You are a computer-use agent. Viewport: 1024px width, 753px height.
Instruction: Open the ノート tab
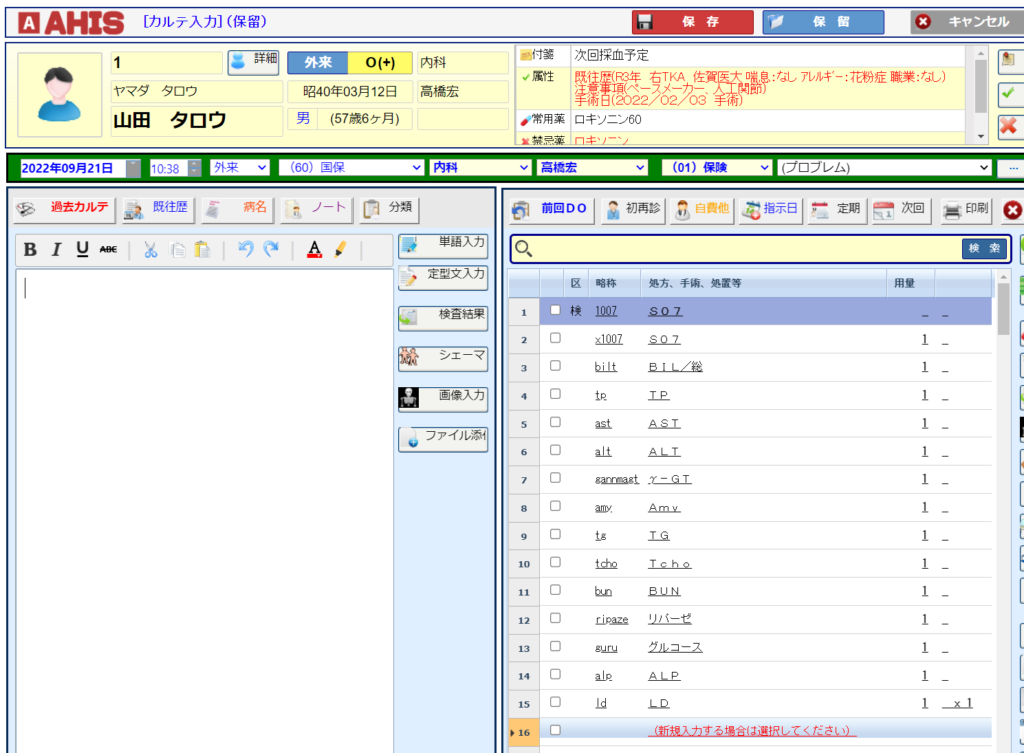pos(316,210)
